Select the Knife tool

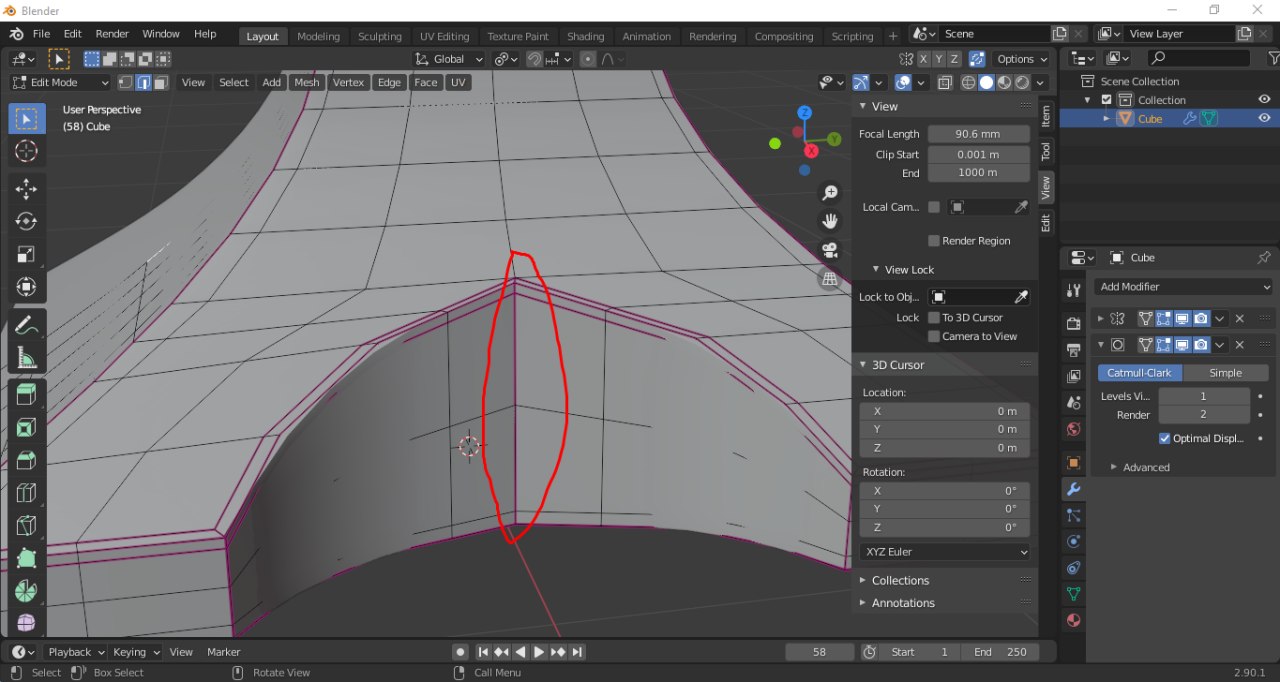point(27,526)
